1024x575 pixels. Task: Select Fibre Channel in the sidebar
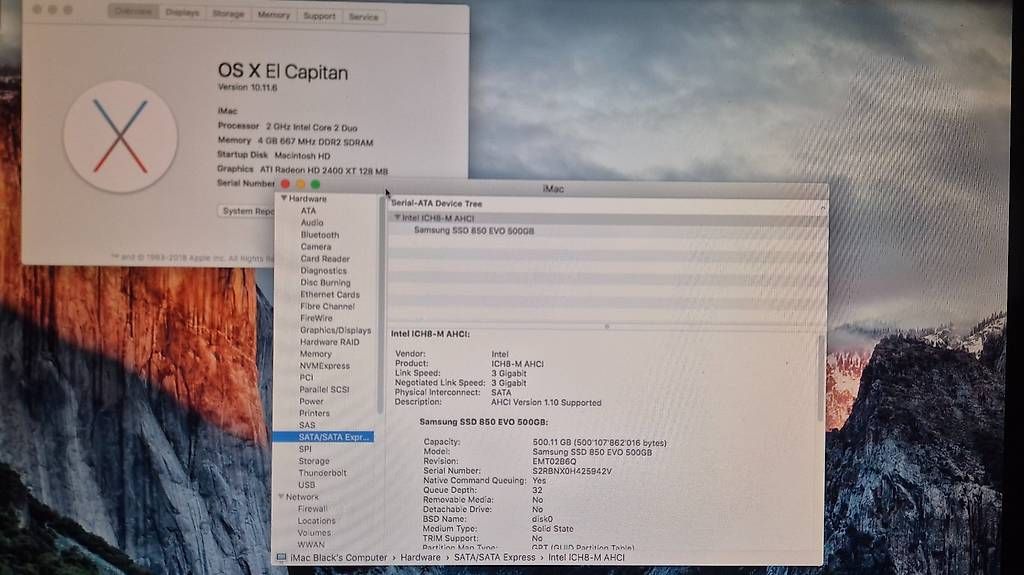tap(327, 306)
